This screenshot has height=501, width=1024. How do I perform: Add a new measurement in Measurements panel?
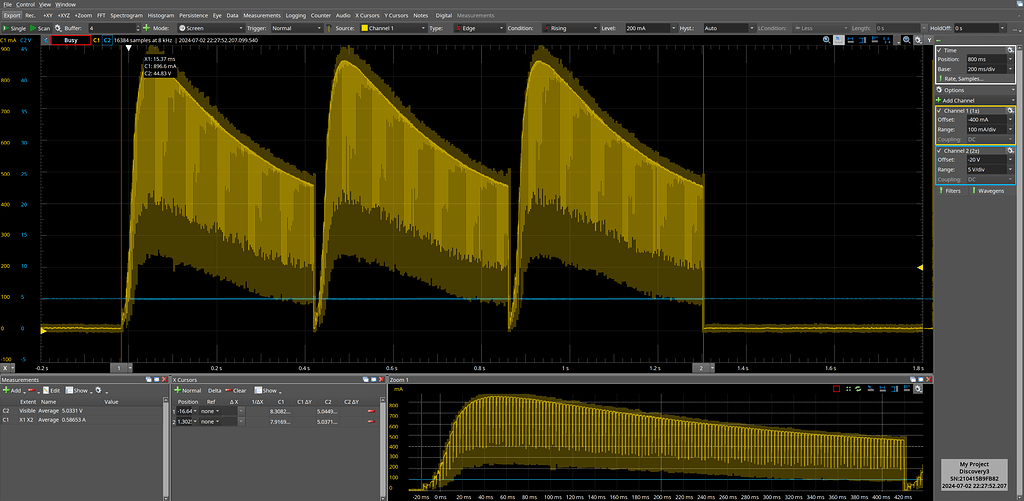click(x=11, y=390)
